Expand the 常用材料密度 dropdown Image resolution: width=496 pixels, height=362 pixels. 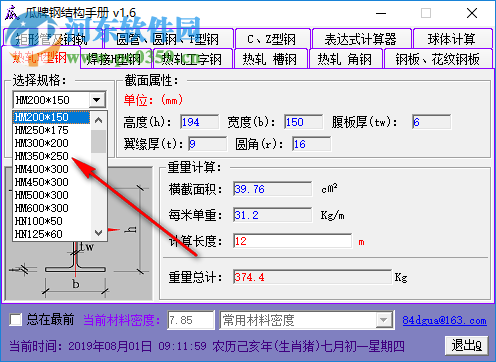coord(384,320)
